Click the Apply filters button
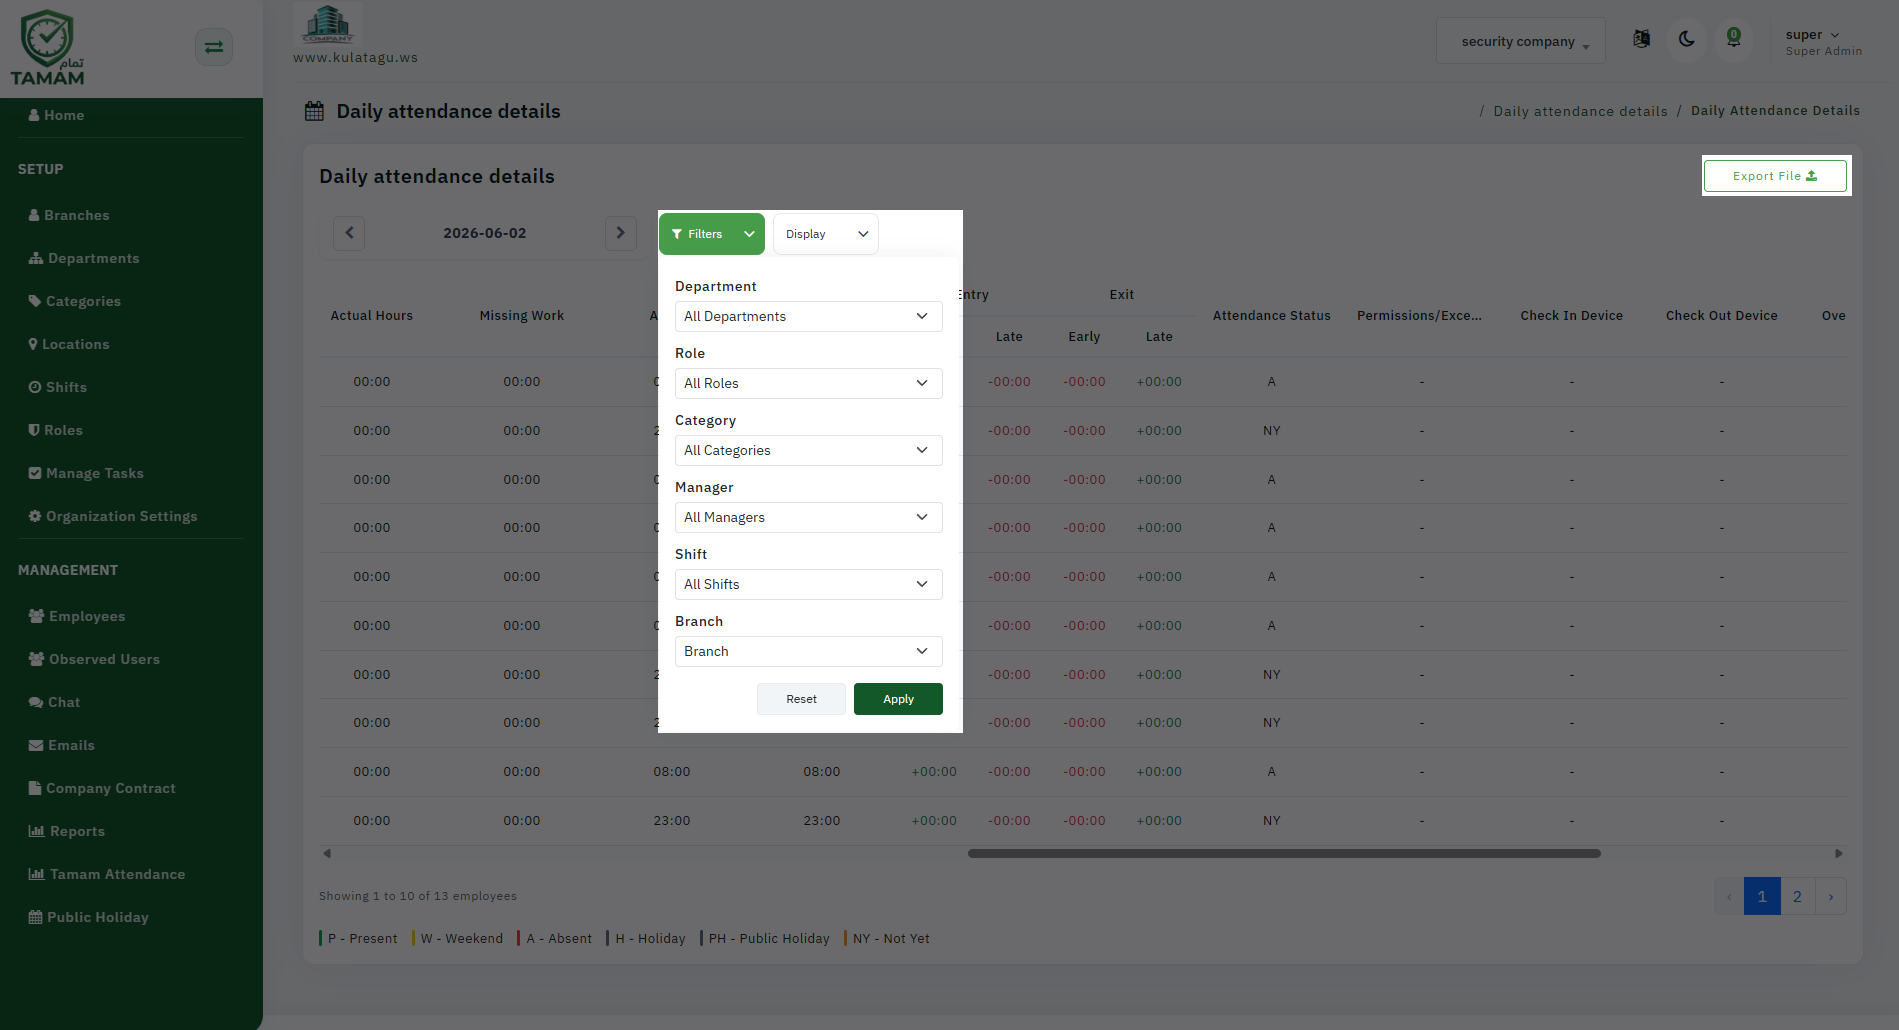Viewport: 1899px width, 1030px height. coord(898,699)
